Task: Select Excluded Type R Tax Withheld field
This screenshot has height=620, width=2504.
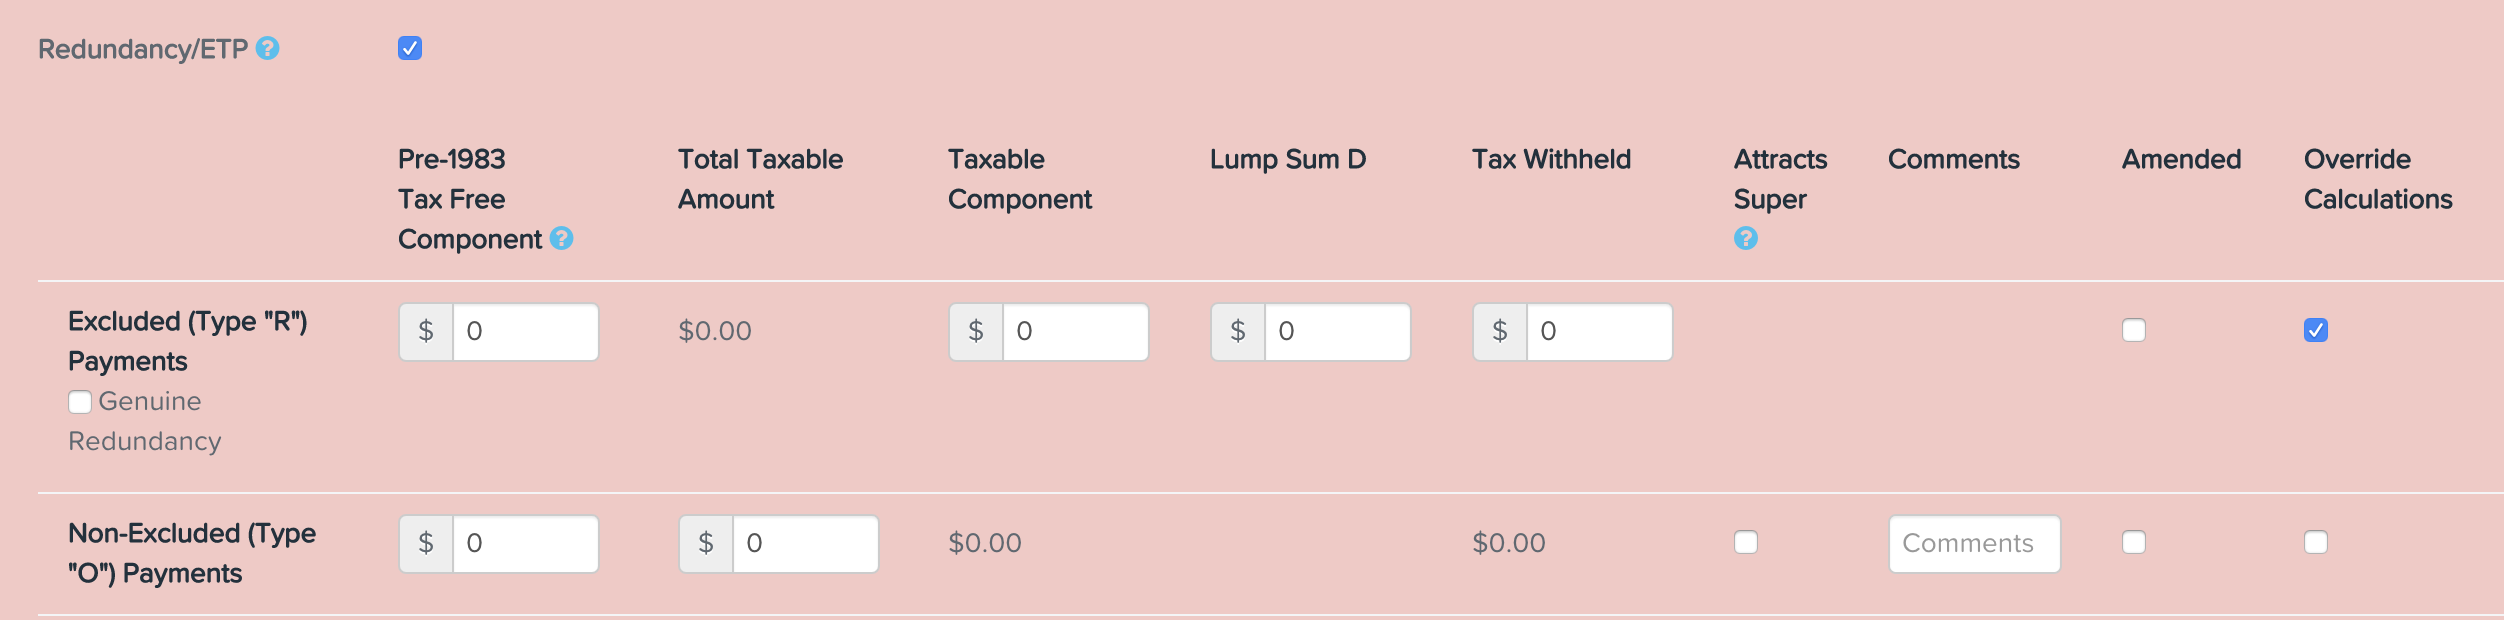Action: coord(1599,332)
